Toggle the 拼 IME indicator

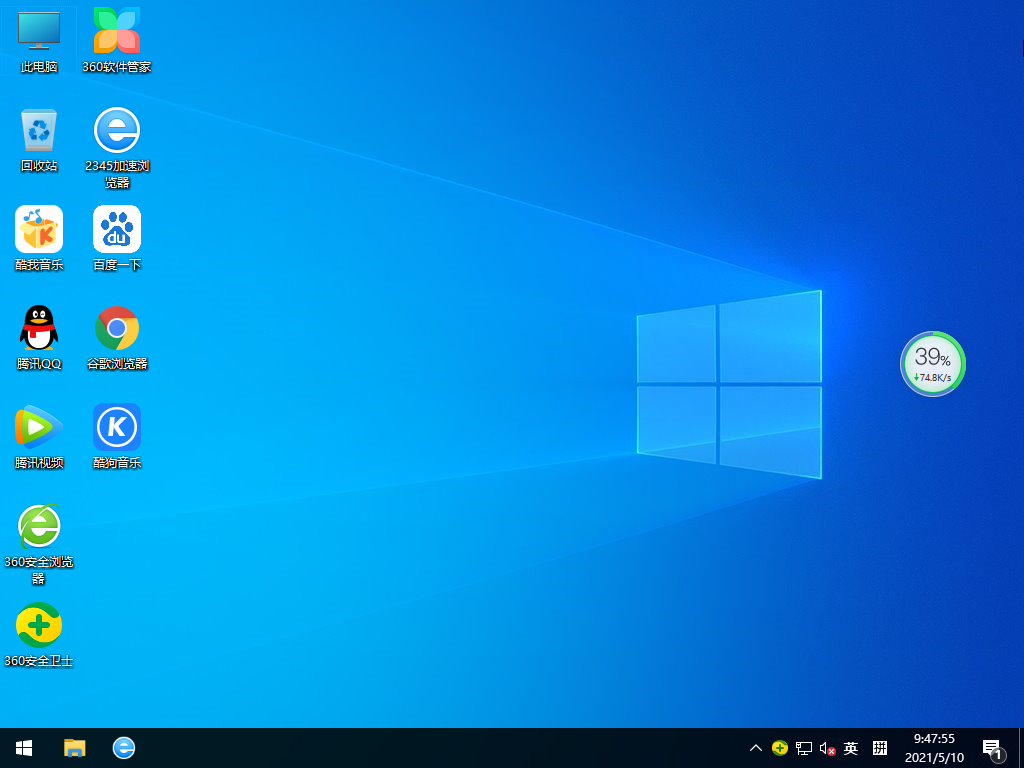[x=878, y=747]
